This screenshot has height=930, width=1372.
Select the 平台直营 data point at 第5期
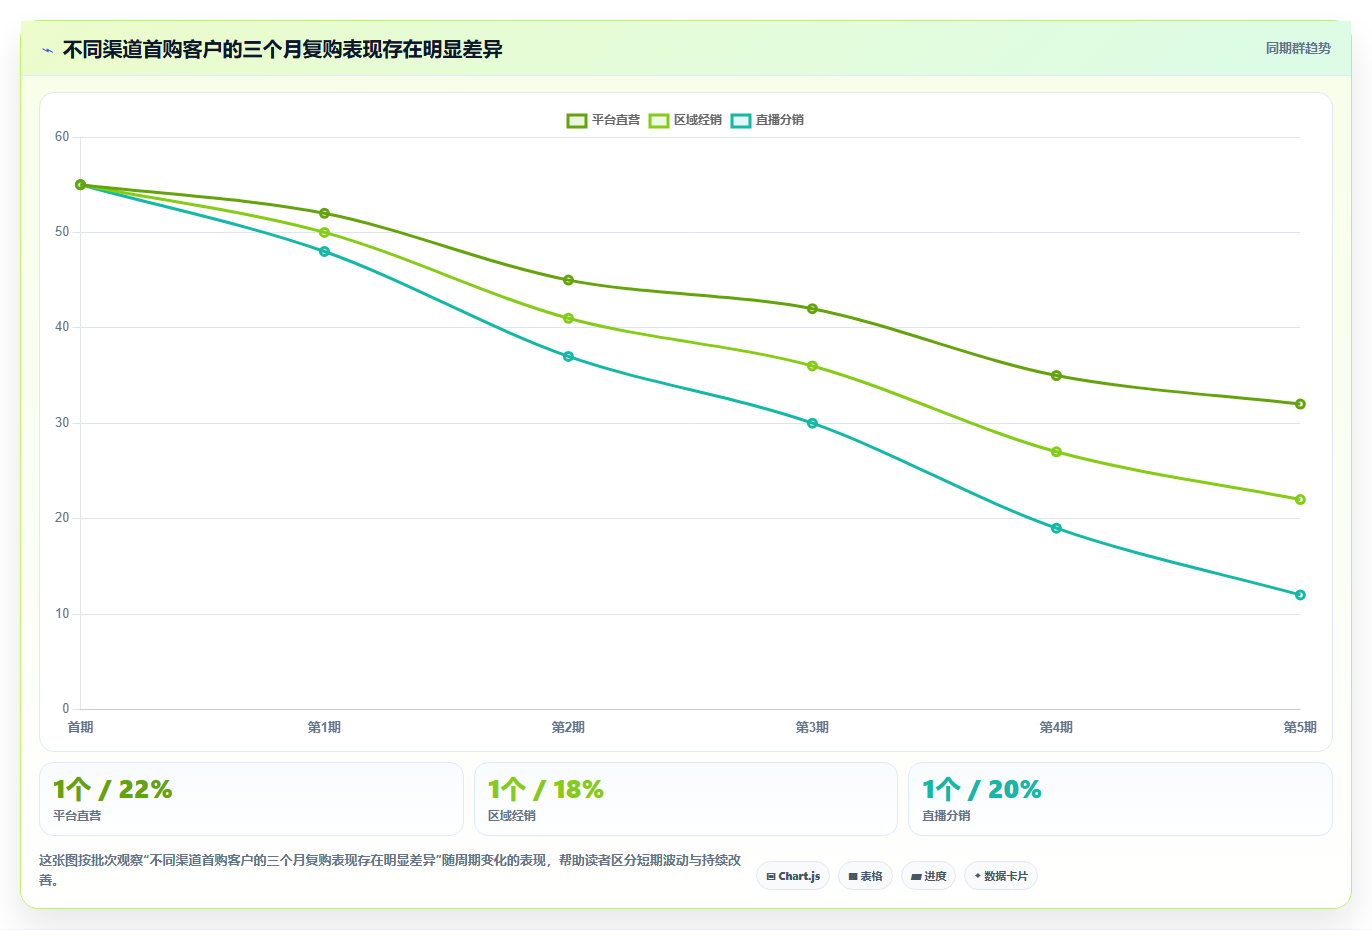click(1300, 404)
